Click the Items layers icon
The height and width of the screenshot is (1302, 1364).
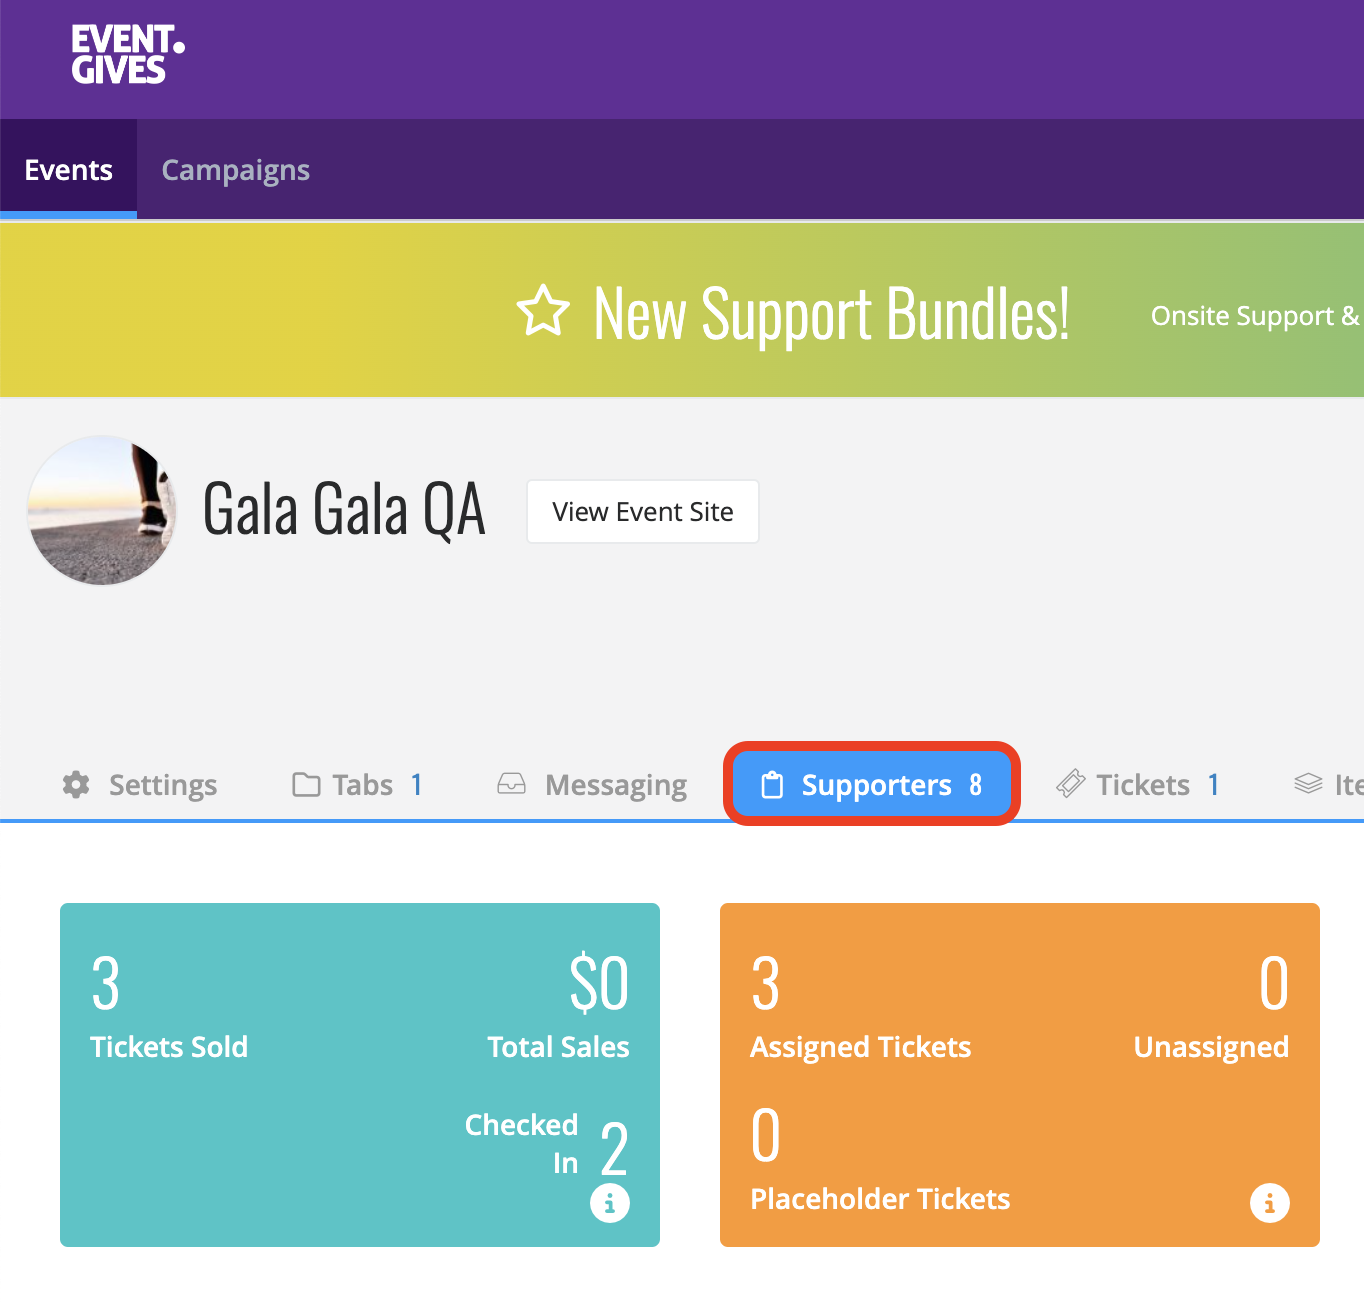[x=1308, y=784]
